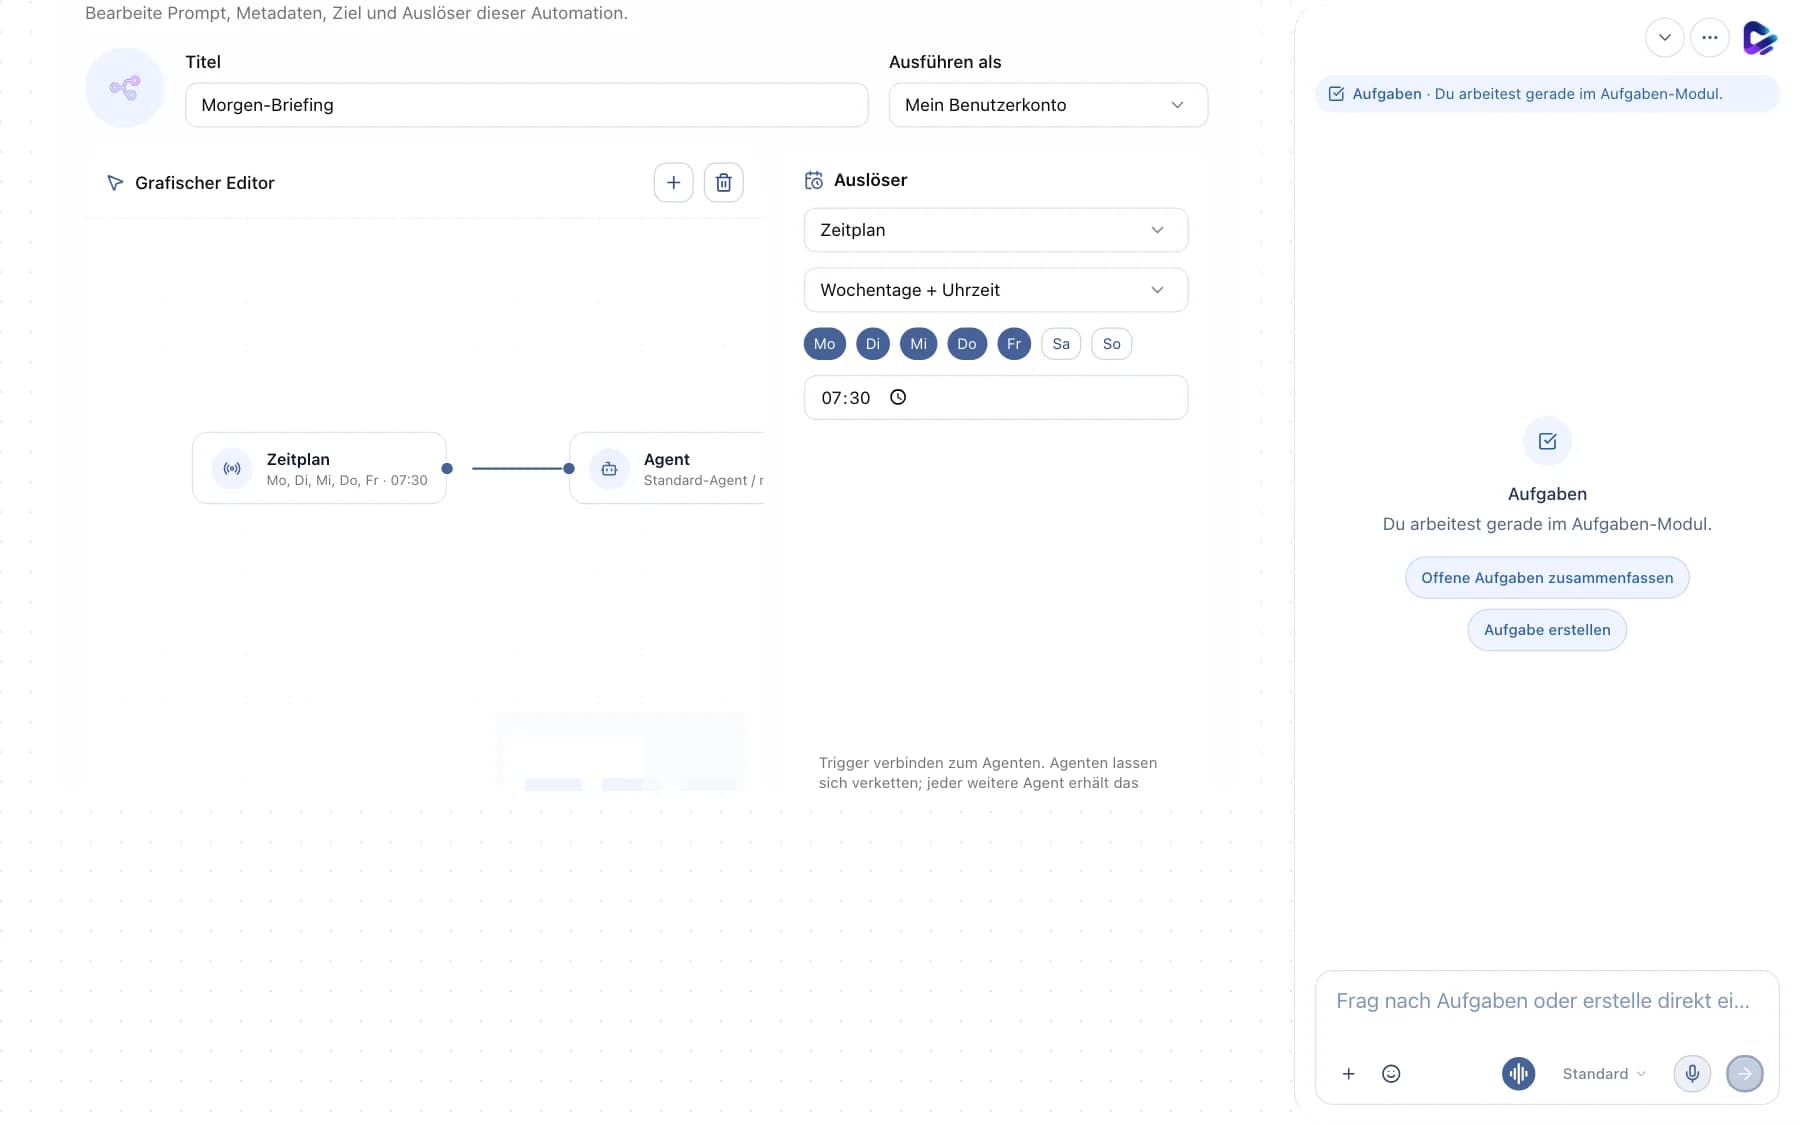The height and width of the screenshot is (1125, 1800).
Task: Collapse assistant panel with chevron button
Action: coord(1664,38)
